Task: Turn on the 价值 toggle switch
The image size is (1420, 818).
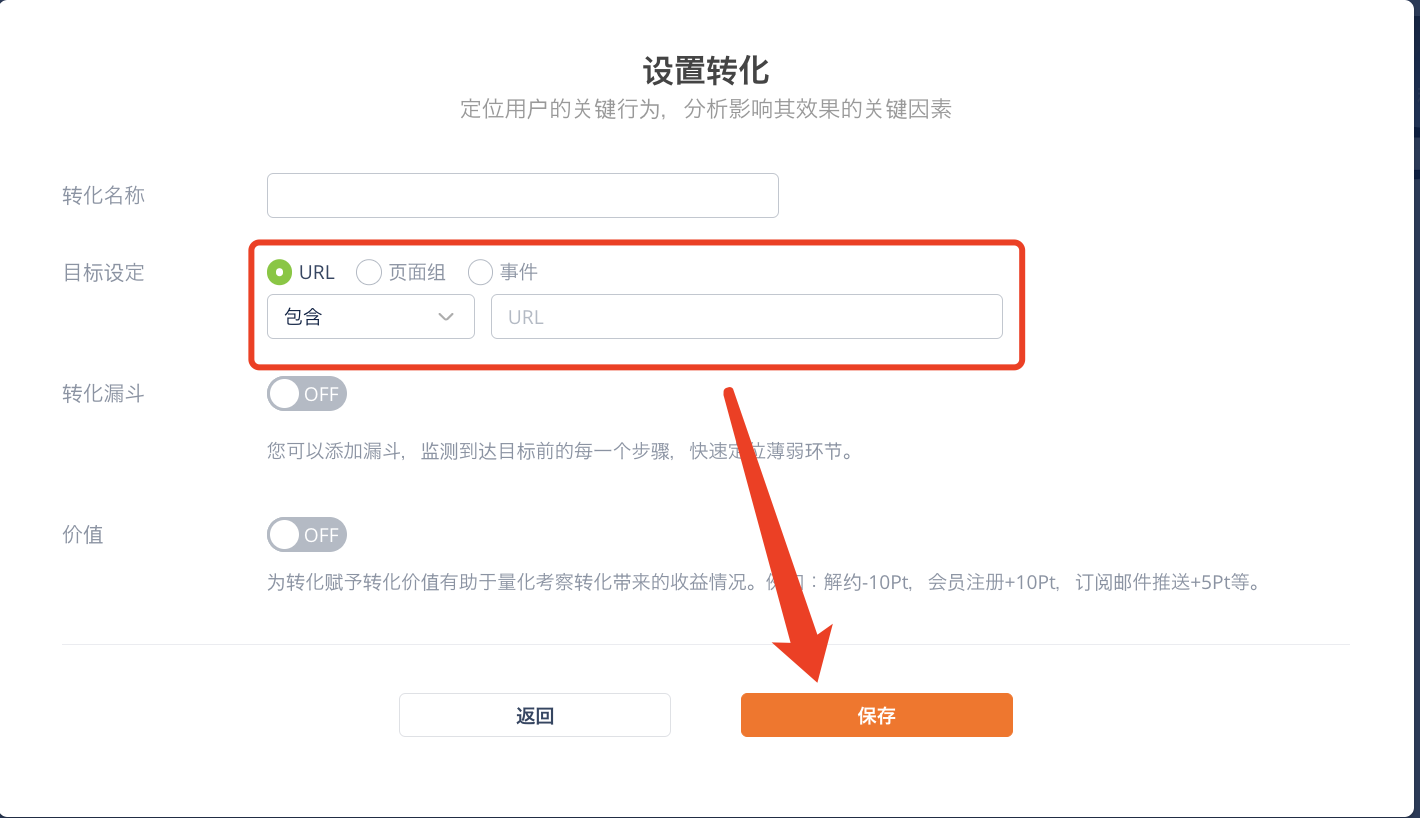Action: pyautogui.click(x=306, y=535)
